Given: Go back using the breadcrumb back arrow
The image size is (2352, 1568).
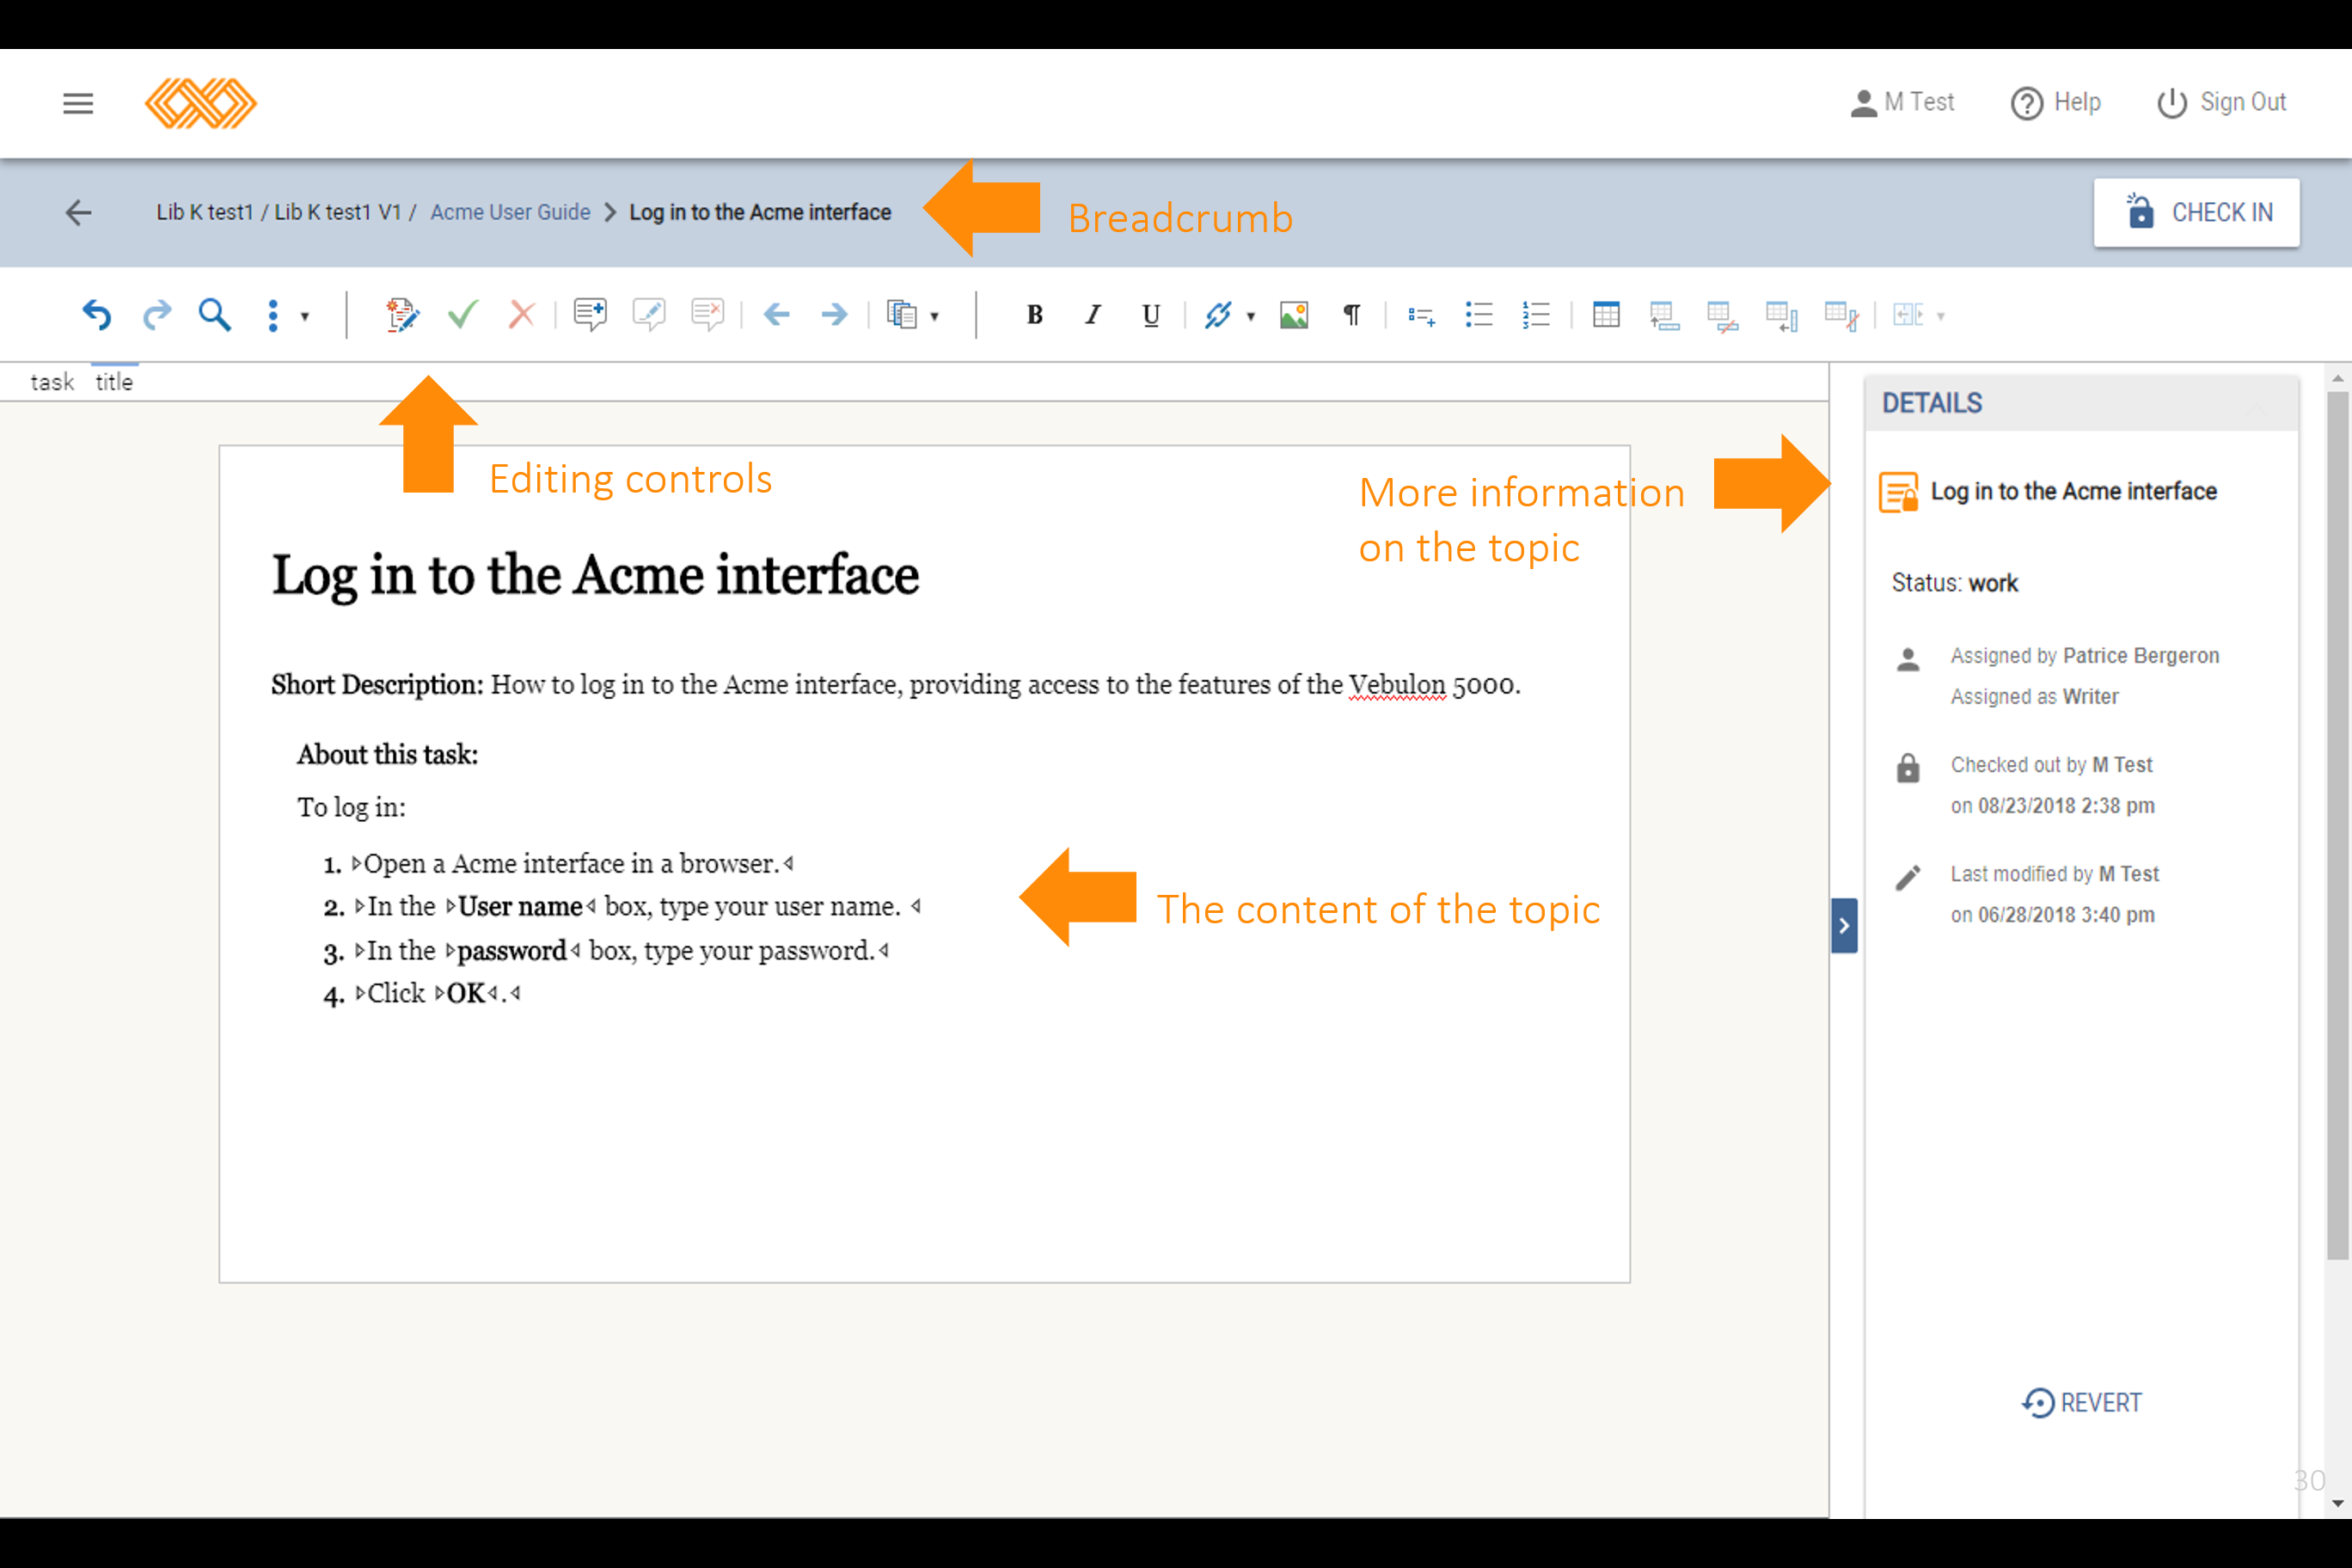Looking at the screenshot, I should [78, 212].
